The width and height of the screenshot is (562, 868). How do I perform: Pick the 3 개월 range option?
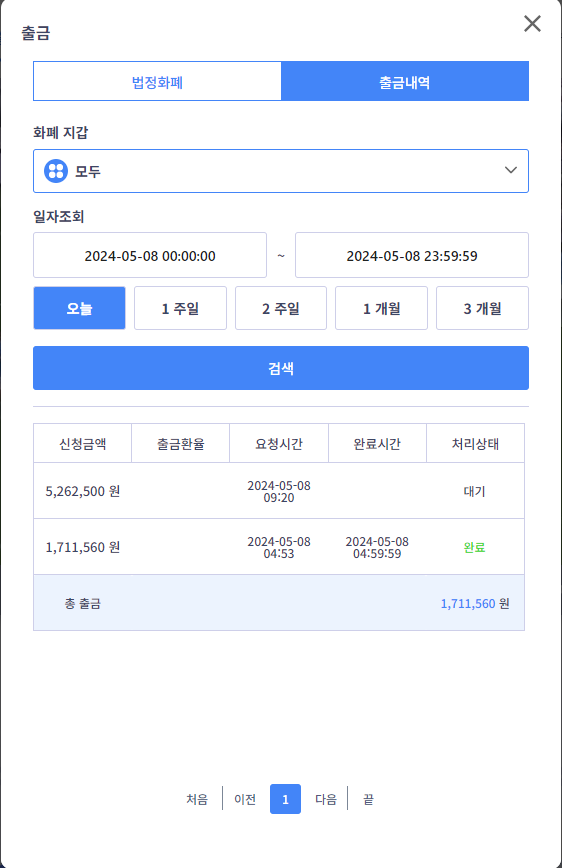482,308
